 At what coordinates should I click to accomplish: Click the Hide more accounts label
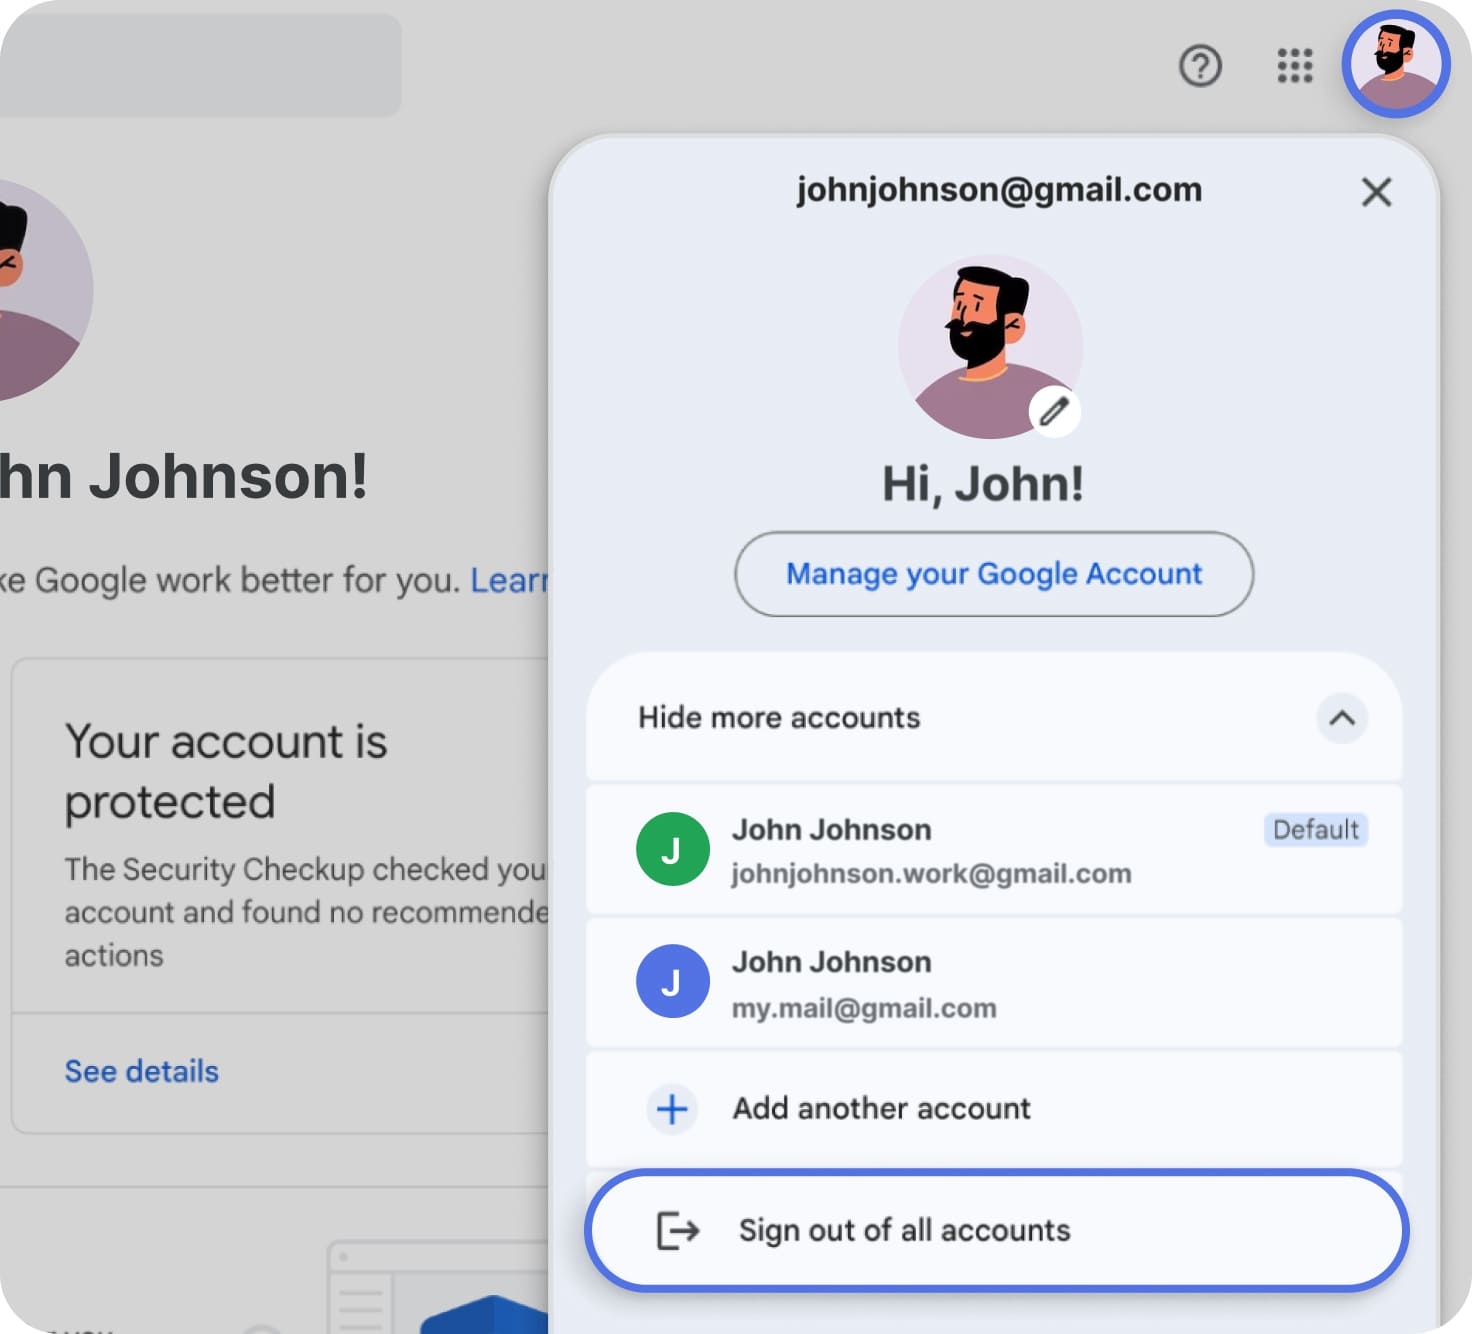coord(779,718)
